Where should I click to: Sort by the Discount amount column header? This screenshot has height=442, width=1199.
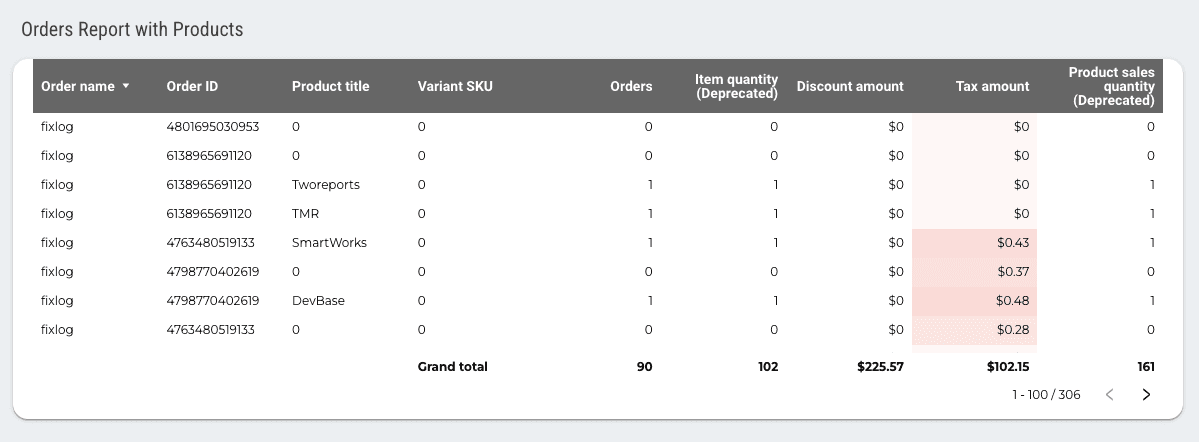click(850, 86)
